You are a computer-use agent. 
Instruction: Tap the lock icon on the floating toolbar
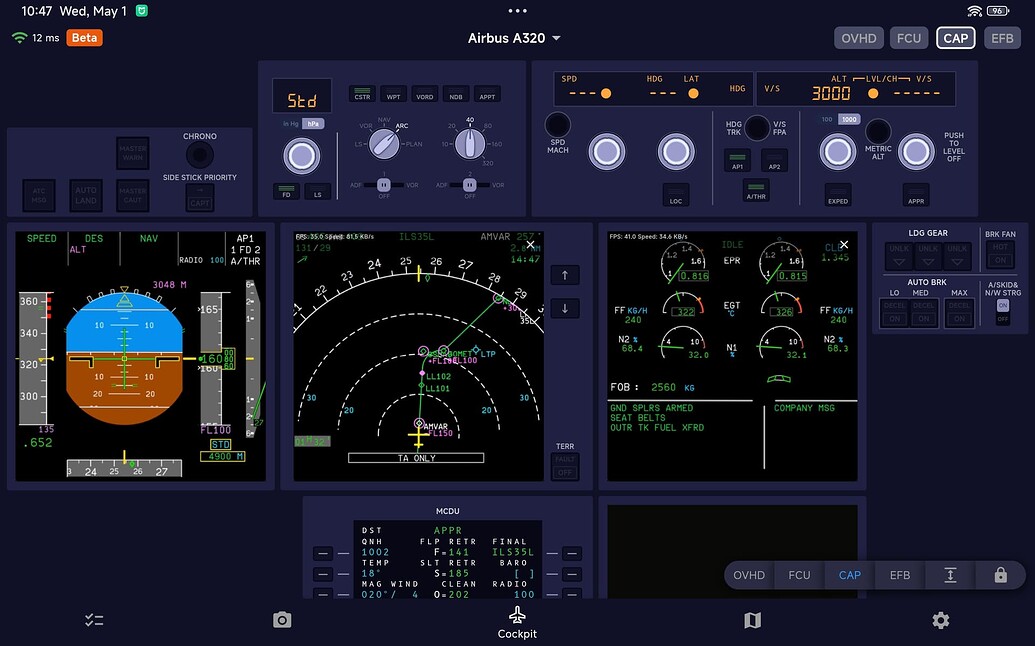pos(1000,575)
